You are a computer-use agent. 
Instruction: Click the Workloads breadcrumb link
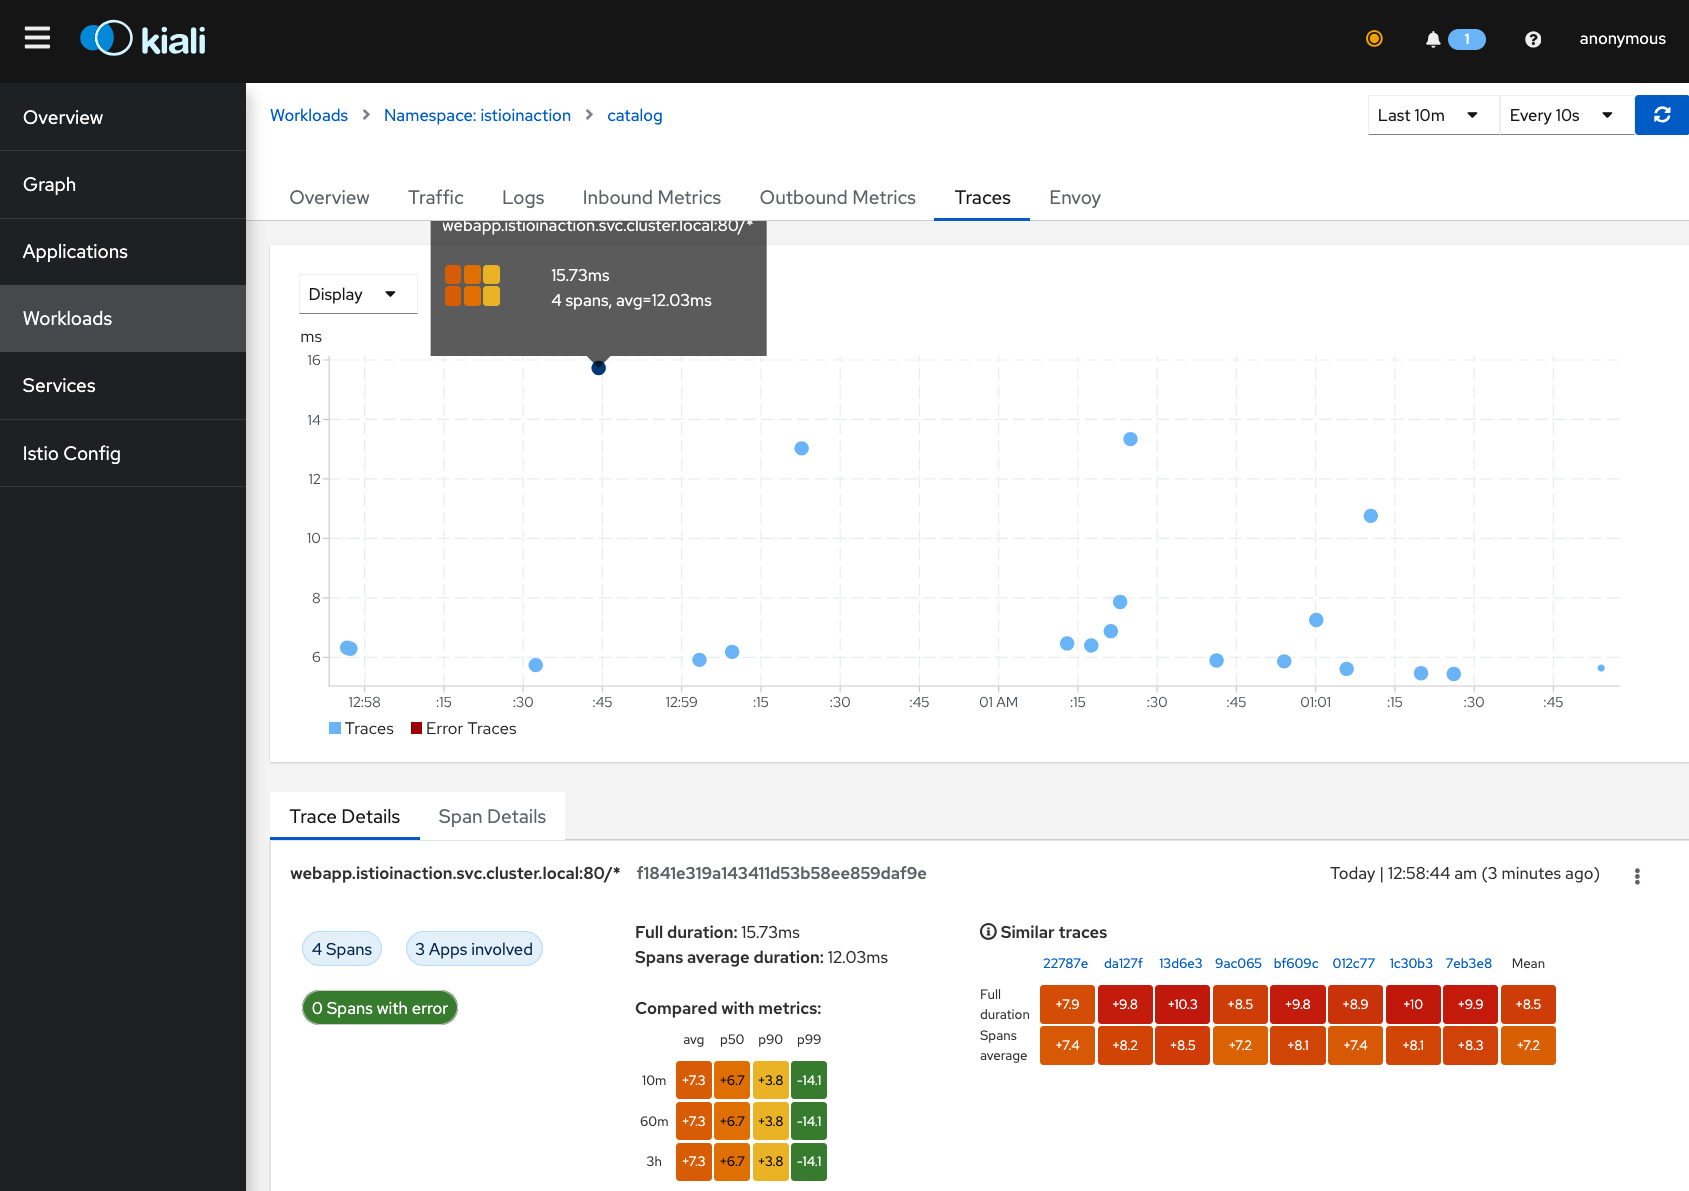tap(309, 115)
